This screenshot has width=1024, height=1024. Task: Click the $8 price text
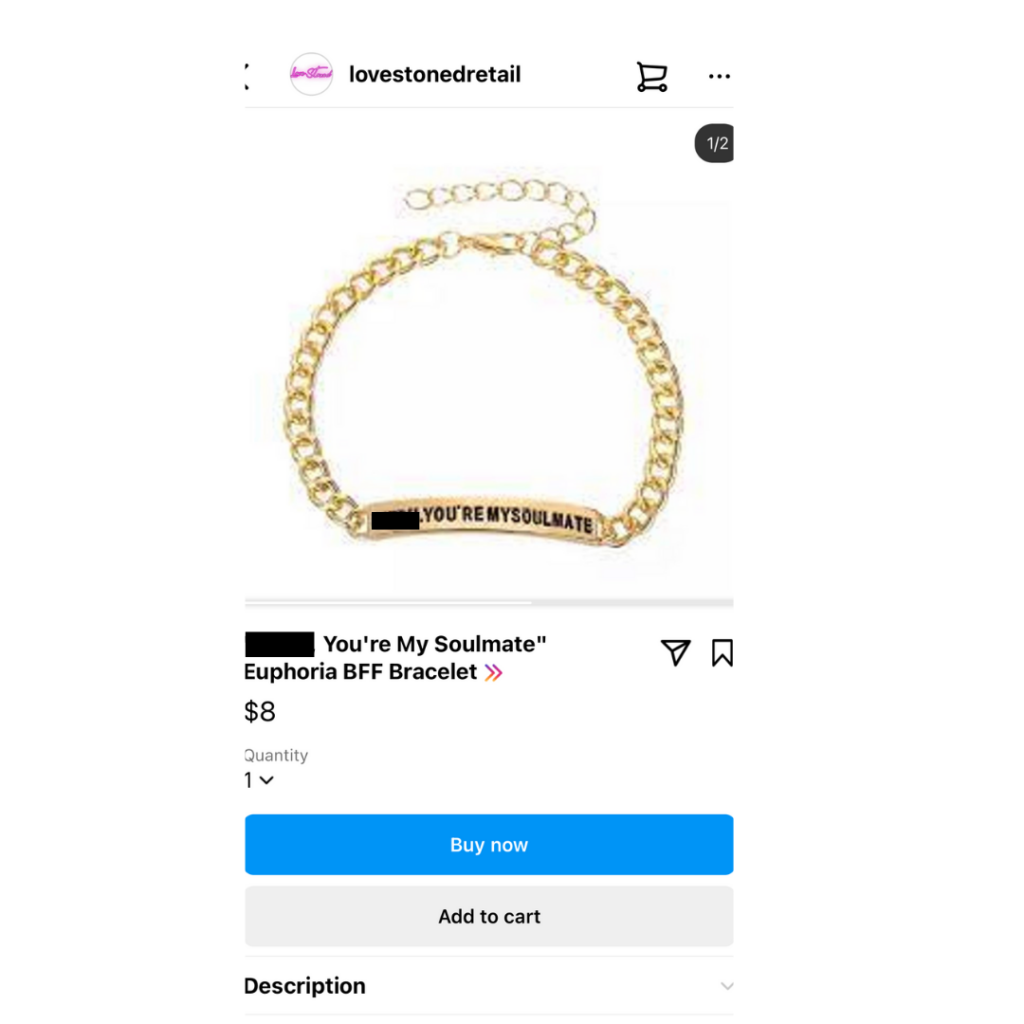point(260,711)
